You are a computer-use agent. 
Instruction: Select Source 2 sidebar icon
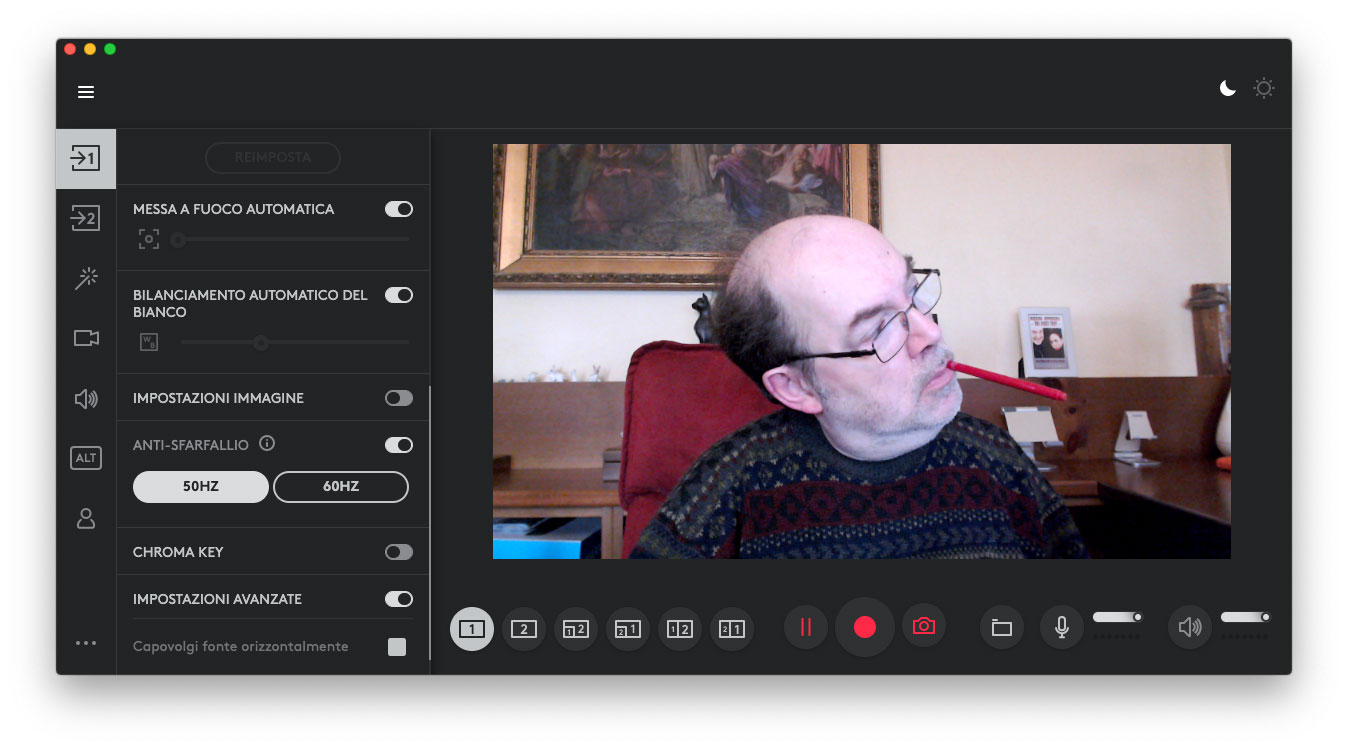pos(86,218)
